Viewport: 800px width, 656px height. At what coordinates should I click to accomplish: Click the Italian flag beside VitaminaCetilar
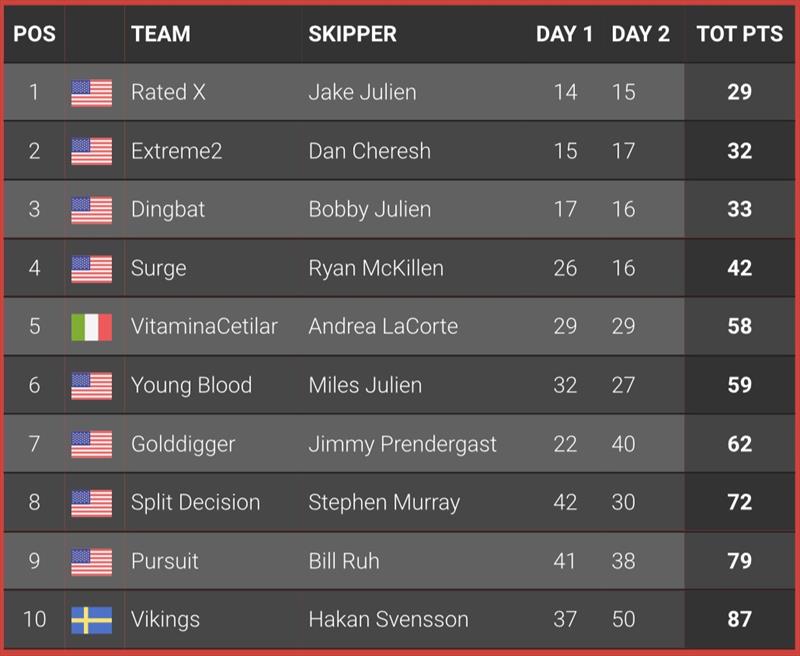coord(92,327)
